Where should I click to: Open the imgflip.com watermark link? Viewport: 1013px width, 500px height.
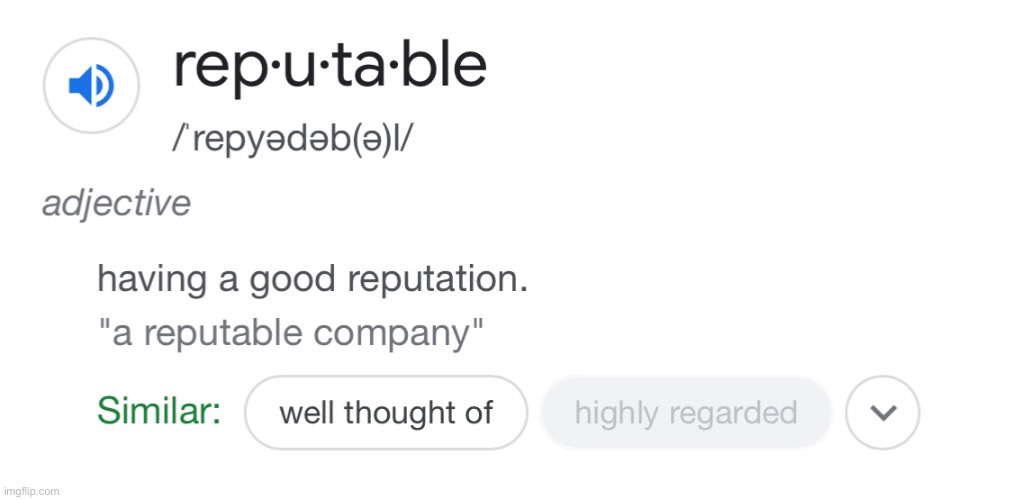coord(30,492)
